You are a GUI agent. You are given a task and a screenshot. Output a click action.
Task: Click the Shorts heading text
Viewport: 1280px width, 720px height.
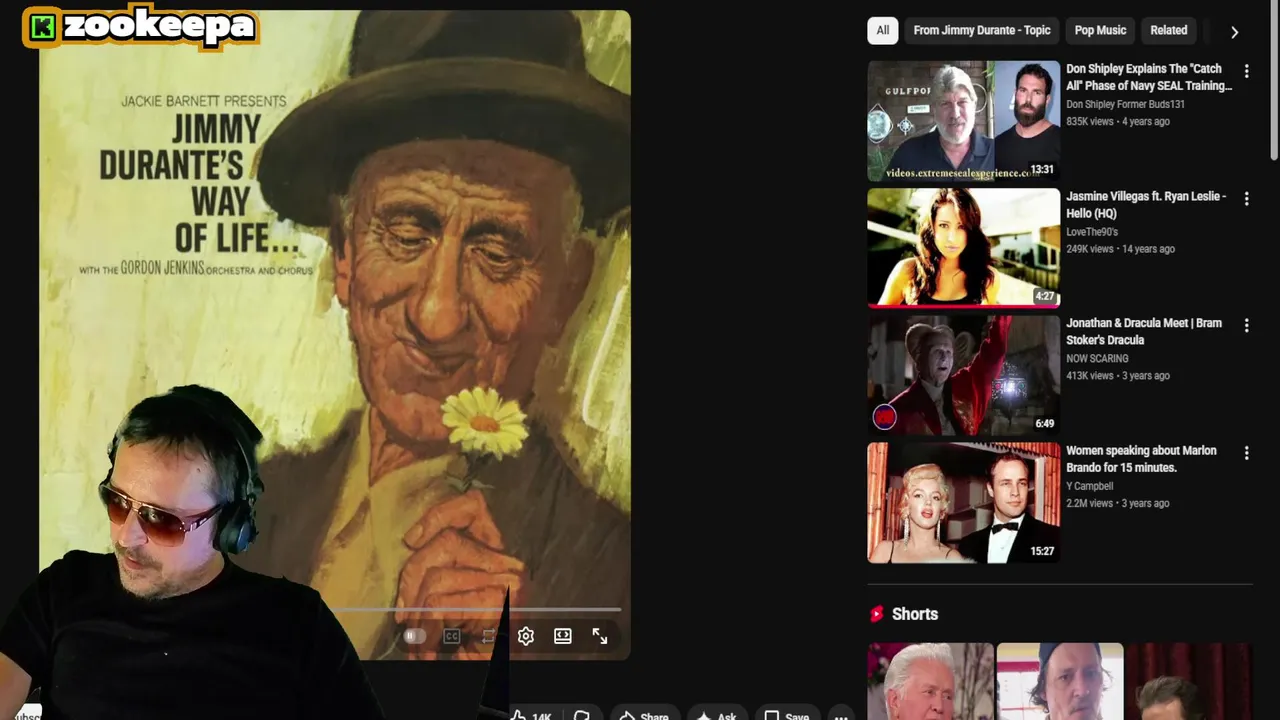pyautogui.click(x=915, y=614)
